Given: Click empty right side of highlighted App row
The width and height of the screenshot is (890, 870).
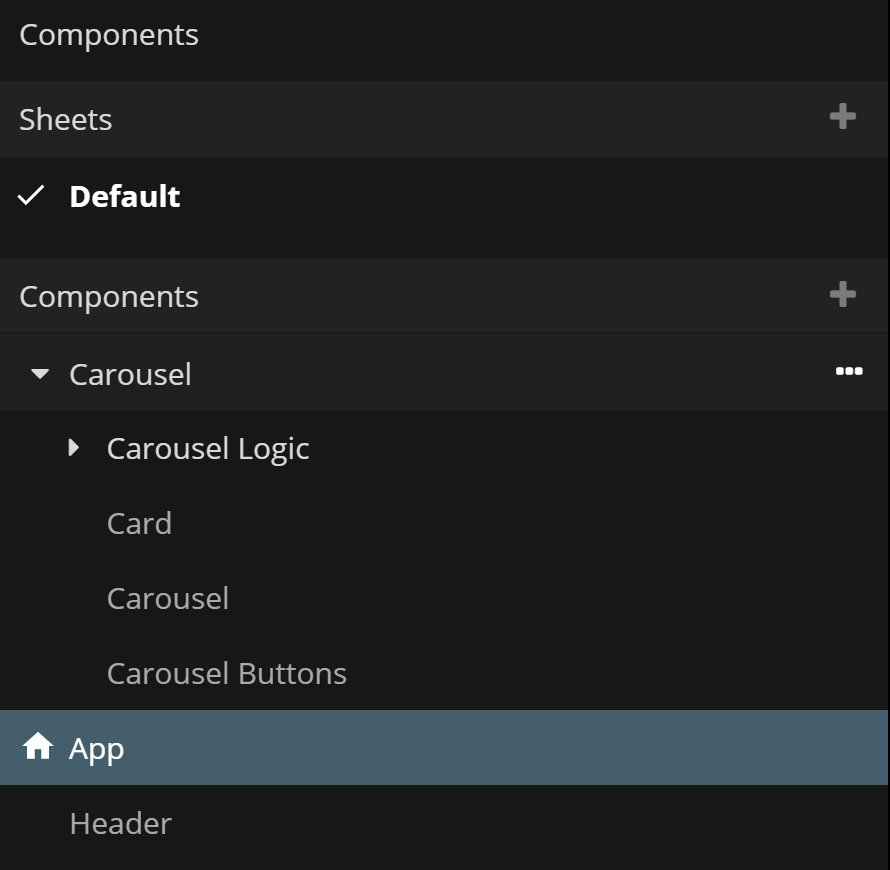Looking at the screenshot, I should [600, 748].
